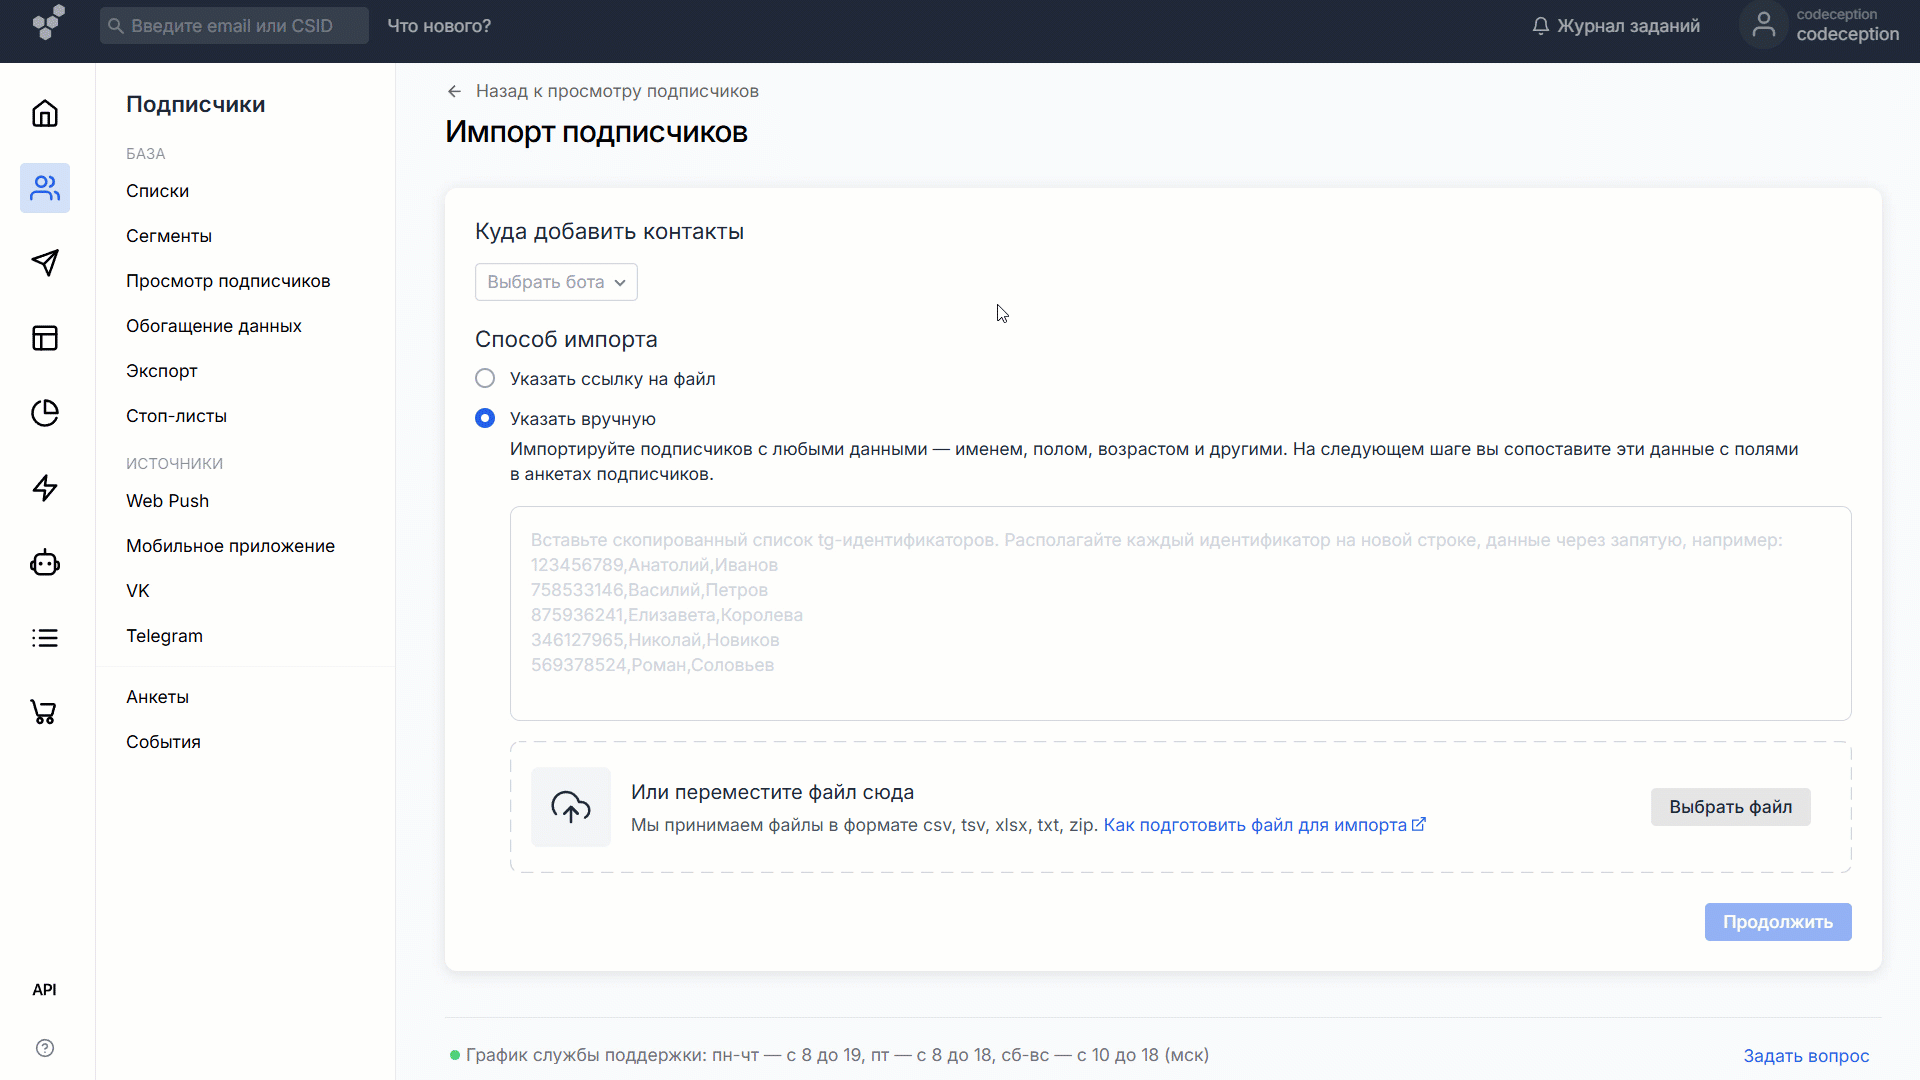
Task: Focus the email or CSID search field
Action: point(233,26)
